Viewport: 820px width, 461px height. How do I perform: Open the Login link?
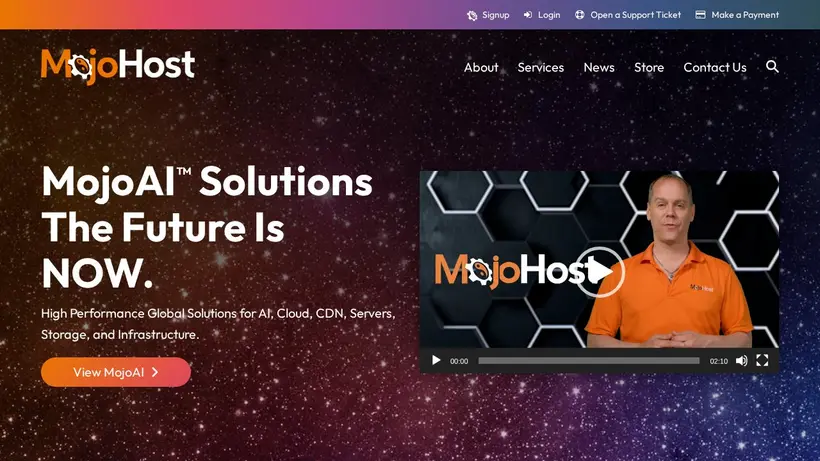click(x=549, y=15)
